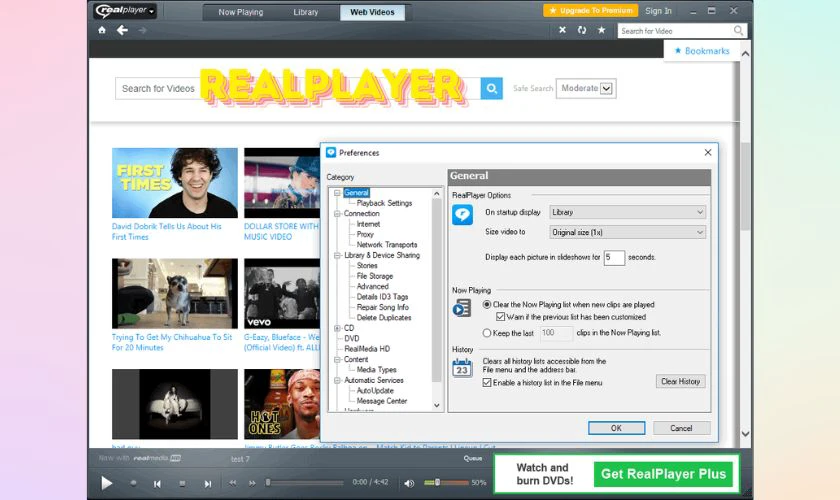
Task: Select AutoUpdate in the tree
Action: (375, 390)
